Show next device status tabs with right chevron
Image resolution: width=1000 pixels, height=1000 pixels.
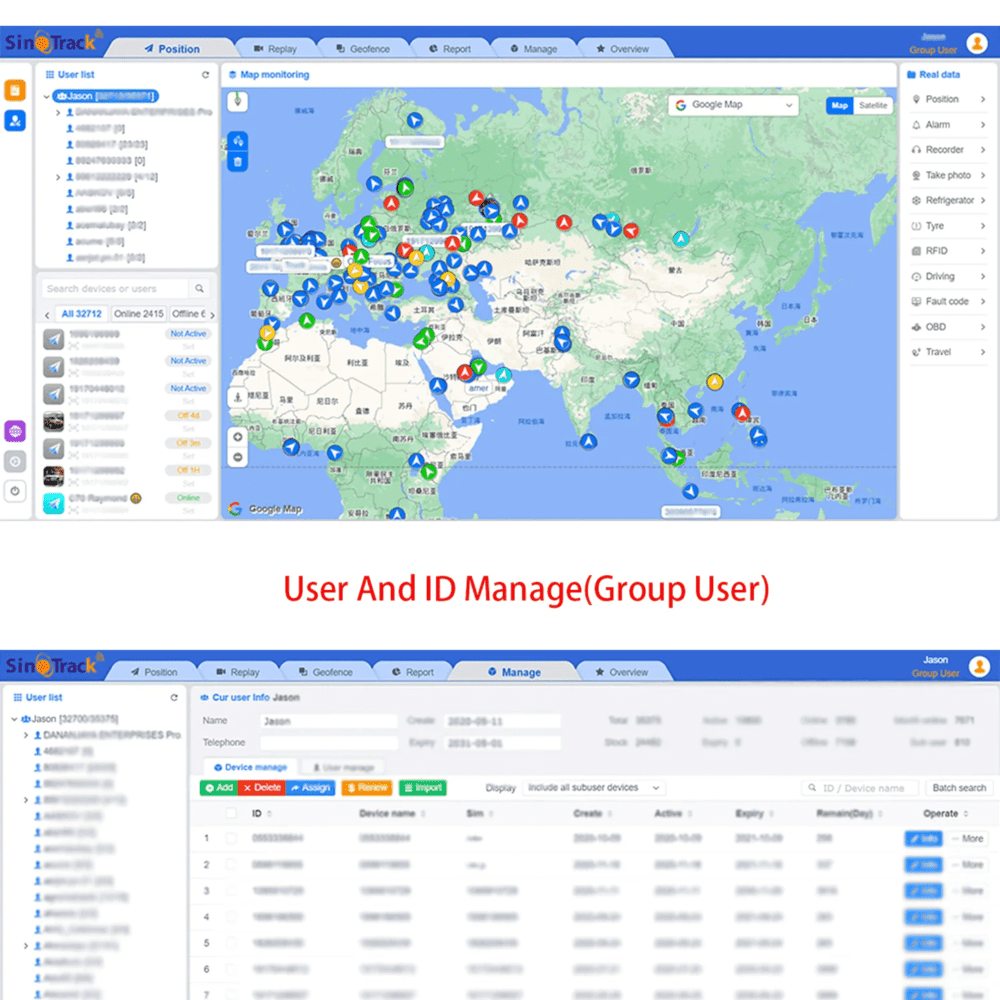coord(212,314)
